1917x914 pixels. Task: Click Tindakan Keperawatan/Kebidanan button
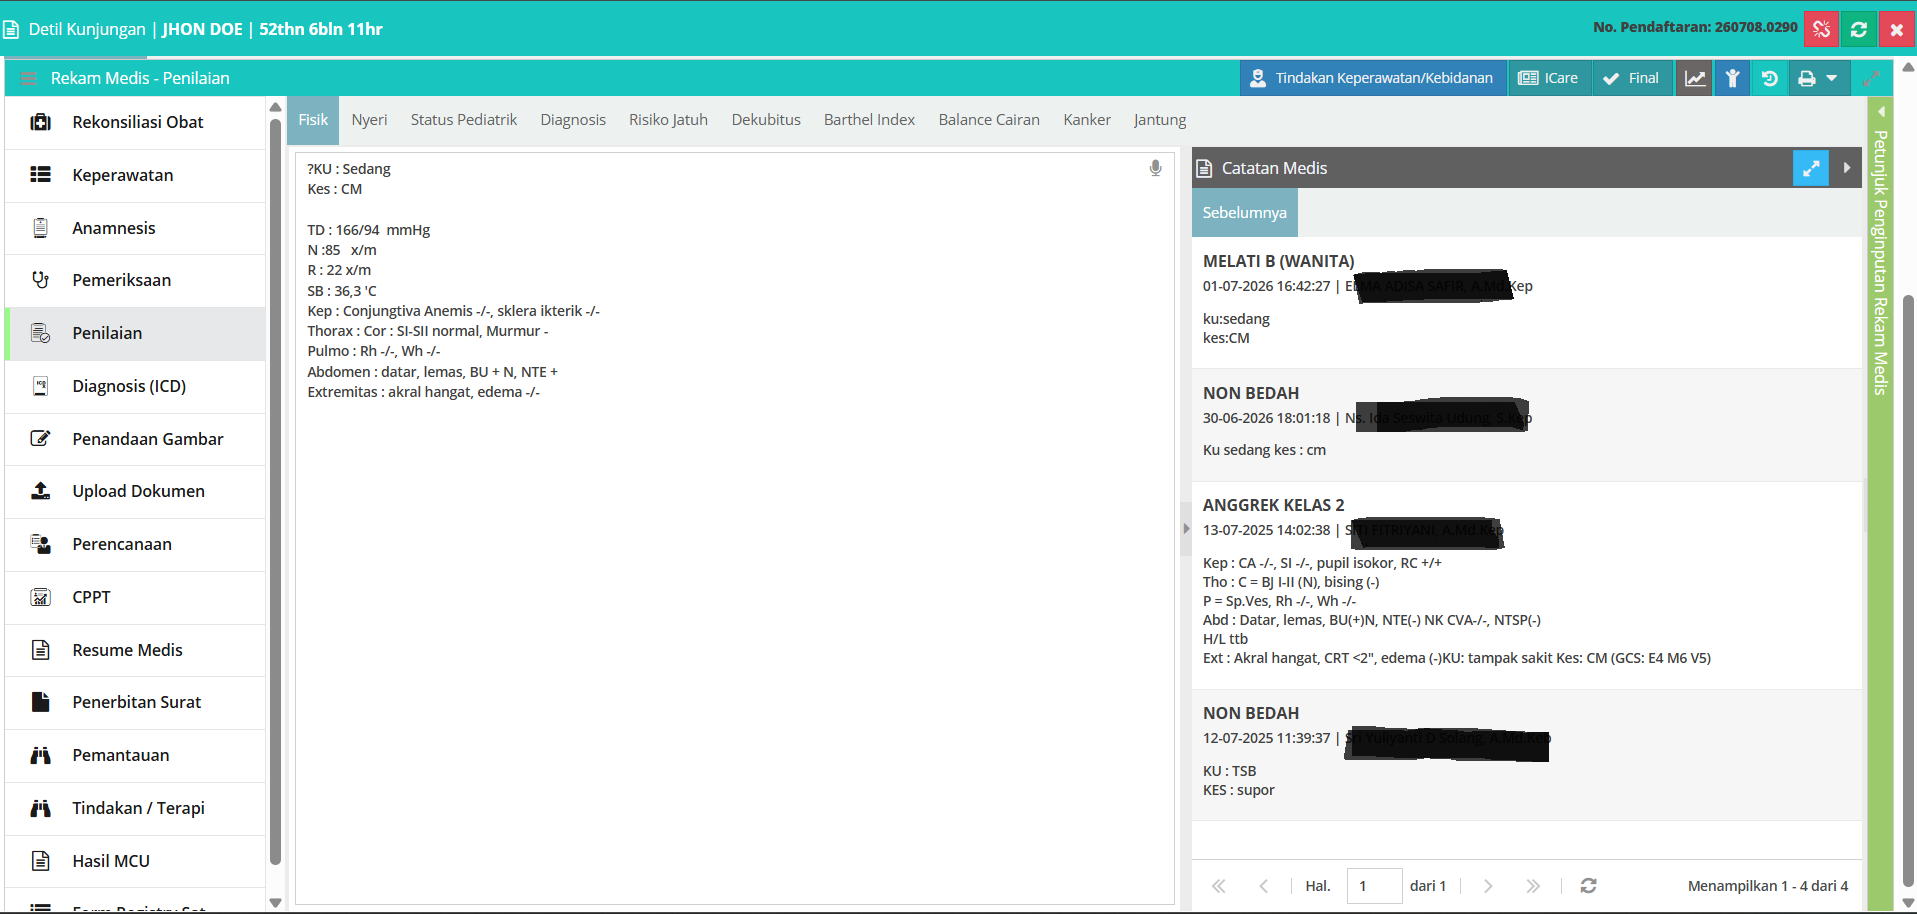[1373, 78]
